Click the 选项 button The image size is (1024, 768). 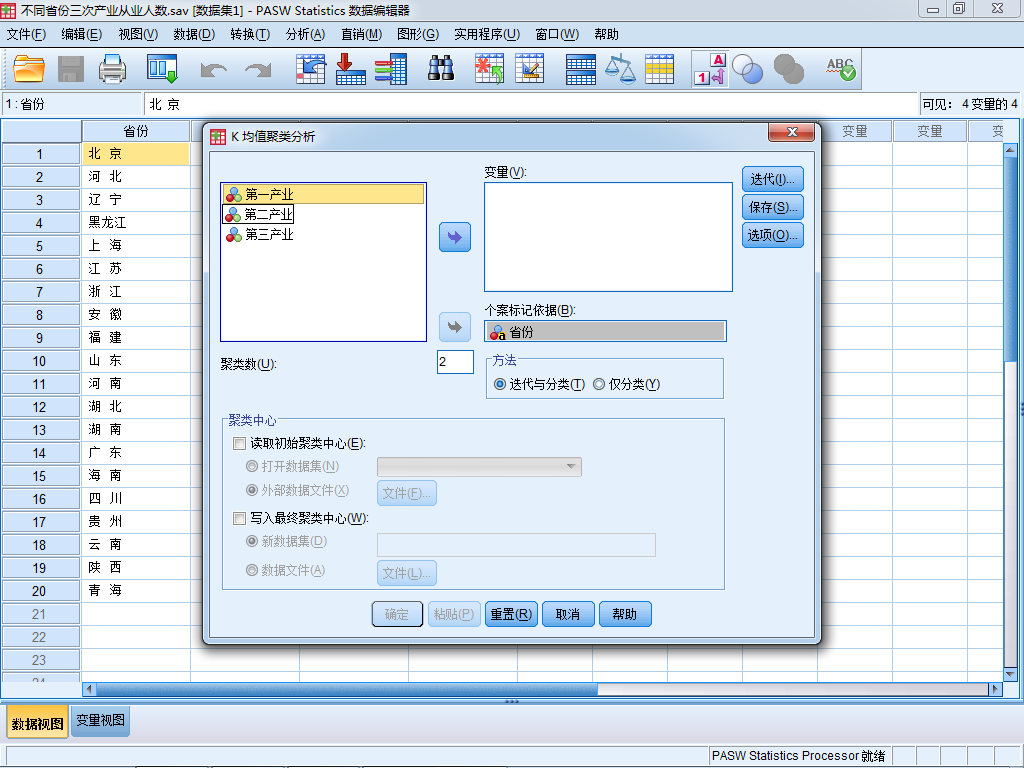(773, 235)
